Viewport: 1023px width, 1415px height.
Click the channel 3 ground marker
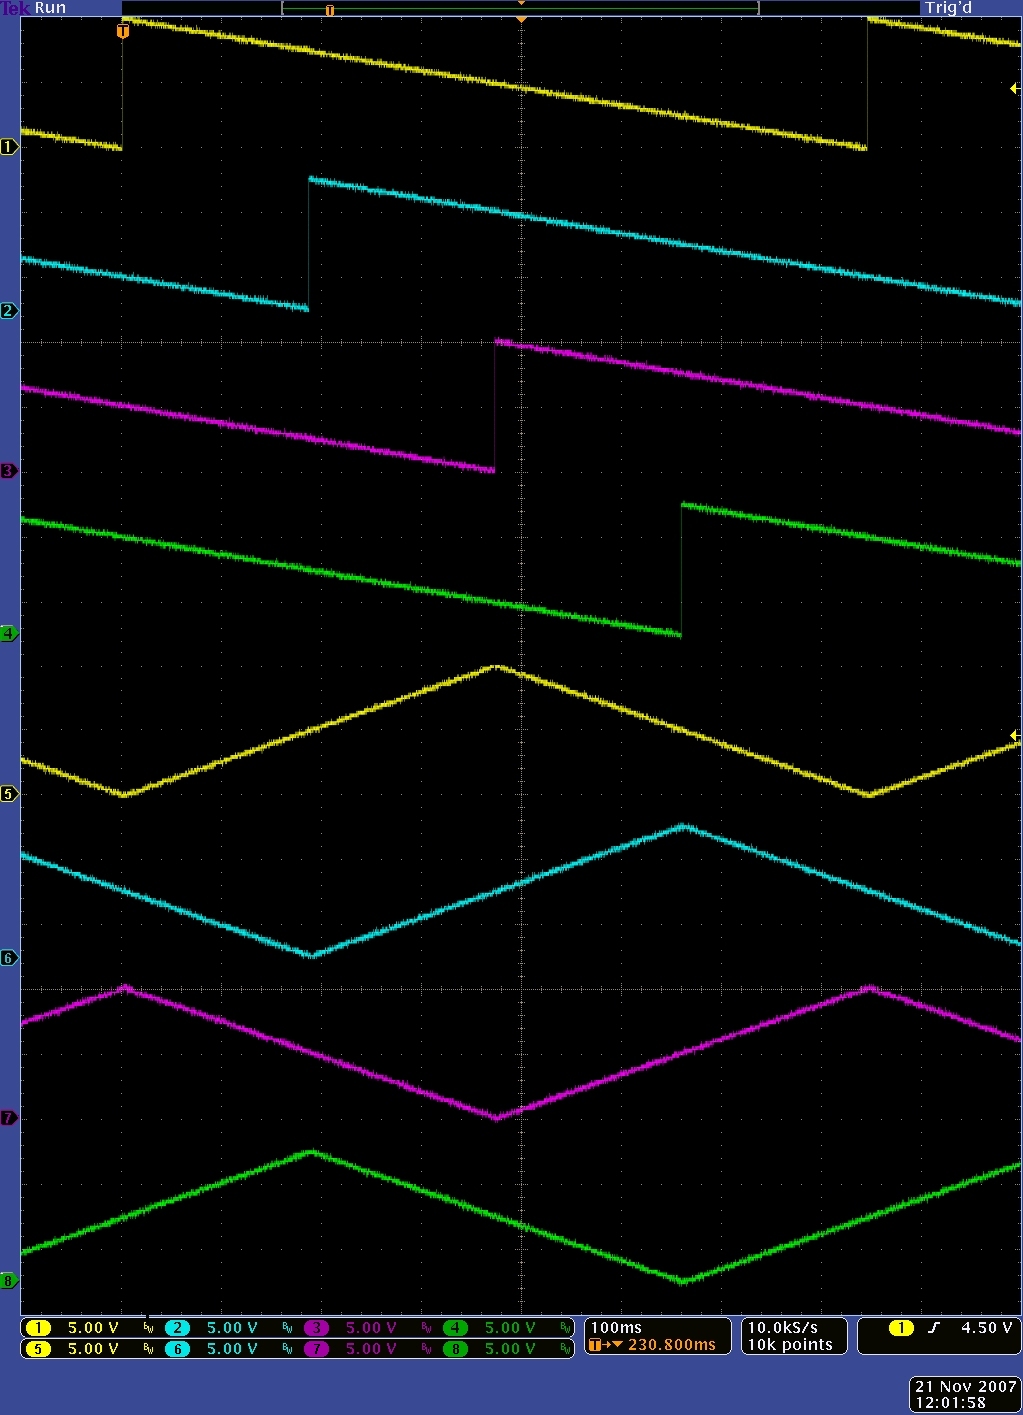[x=9, y=471]
